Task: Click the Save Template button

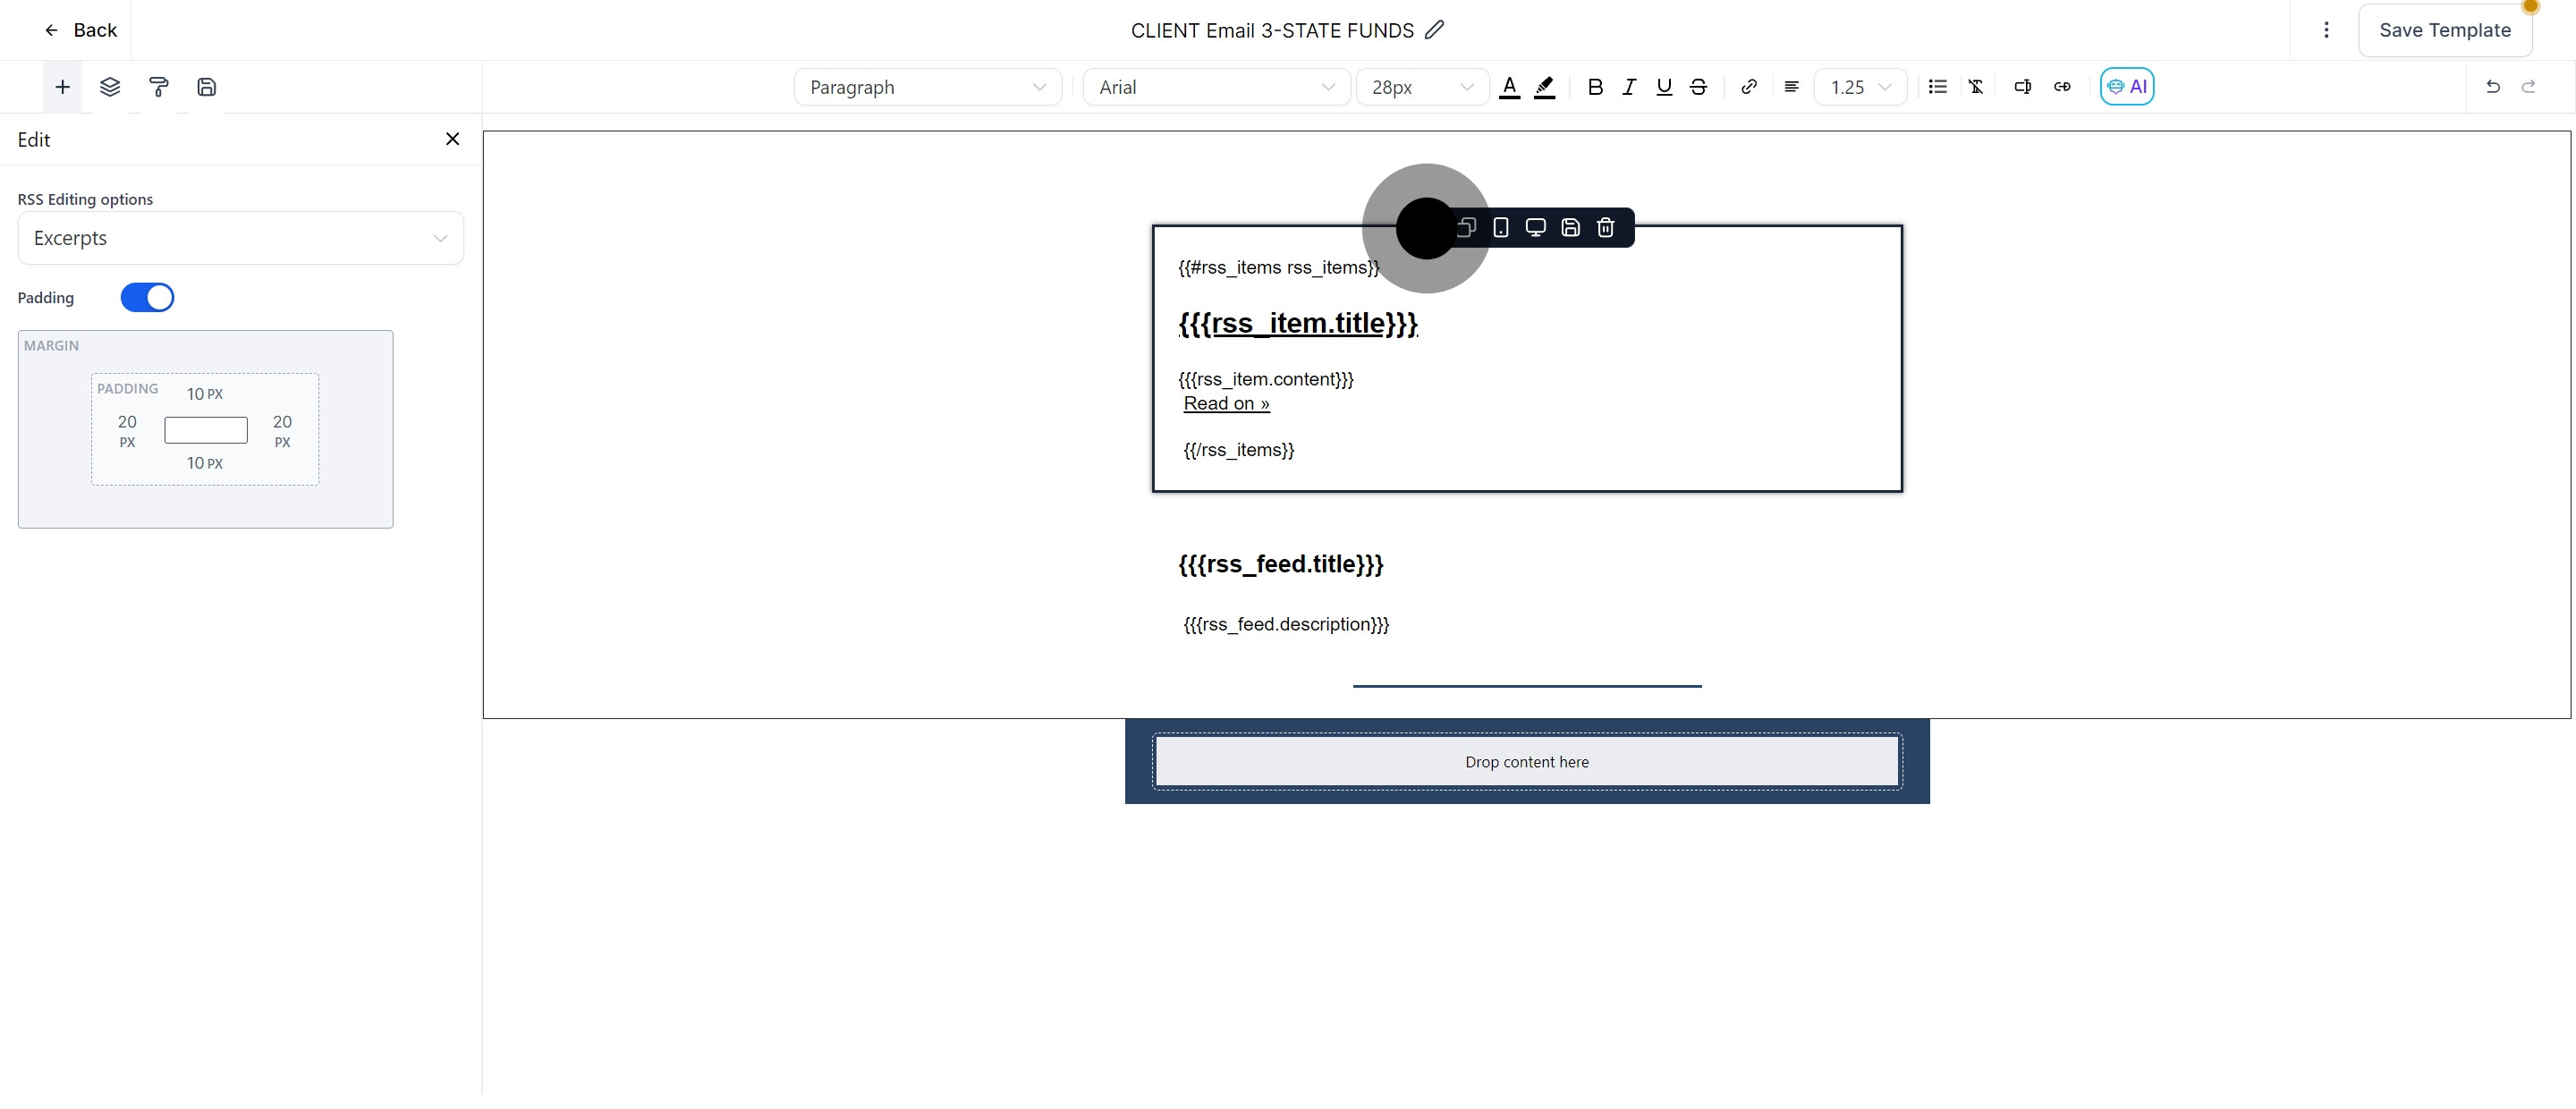Action: 2444,30
